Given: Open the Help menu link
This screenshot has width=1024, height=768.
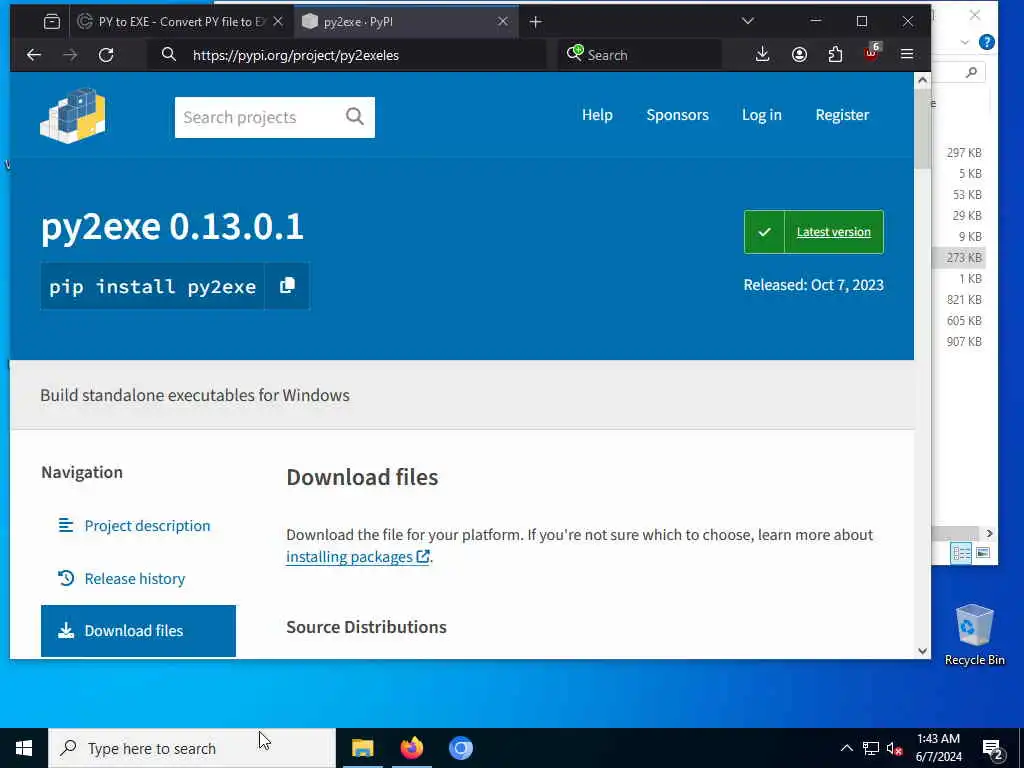Looking at the screenshot, I should (x=597, y=115).
